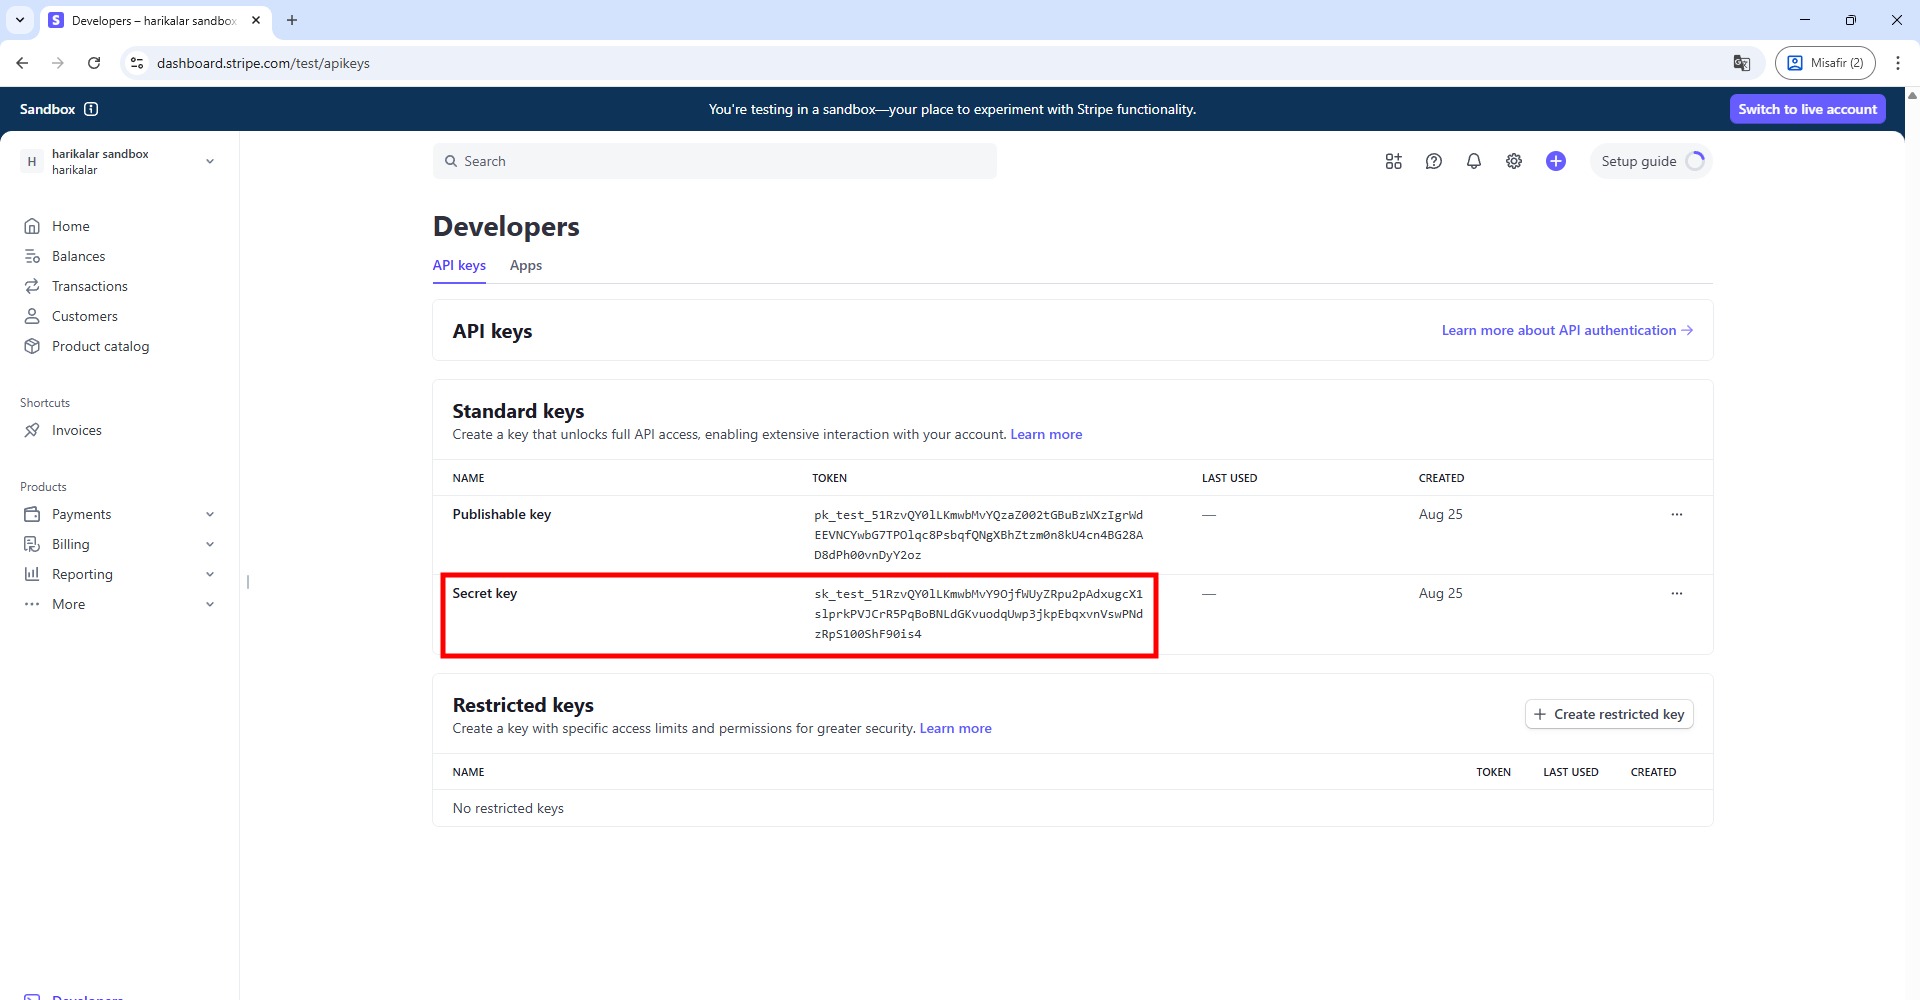The height and width of the screenshot is (1000, 1920).
Task: Open settings gear icon in header
Action: [1513, 161]
